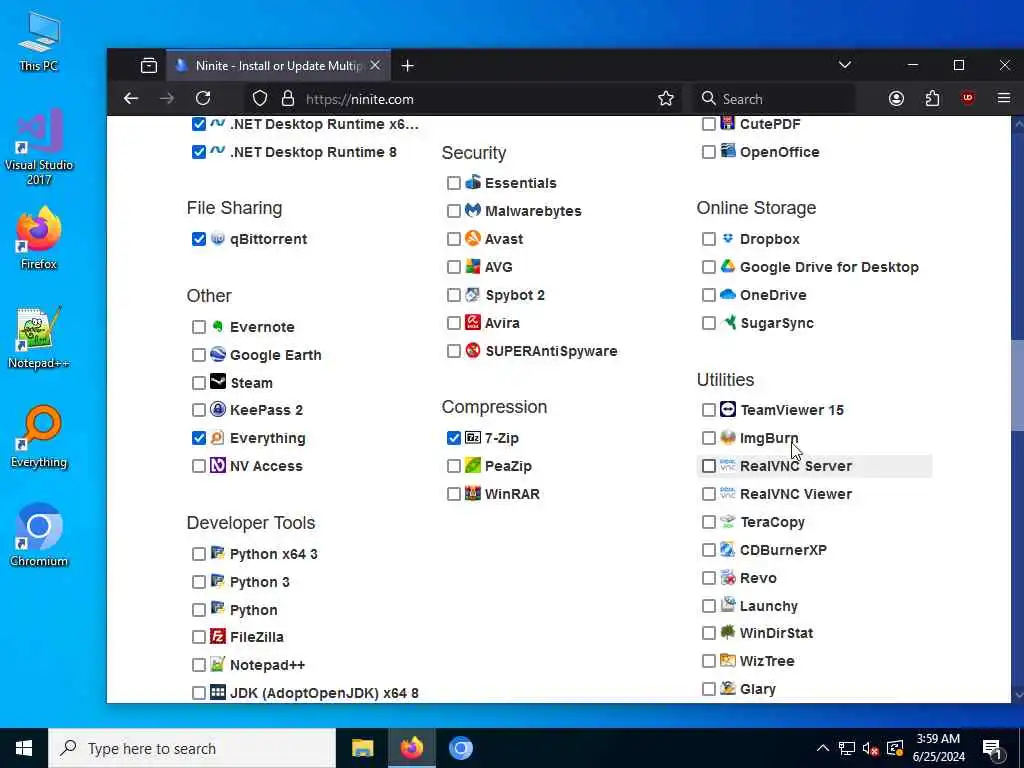Open the notification center icon
Screen dimensions: 1024x768
tap(993, 748)
